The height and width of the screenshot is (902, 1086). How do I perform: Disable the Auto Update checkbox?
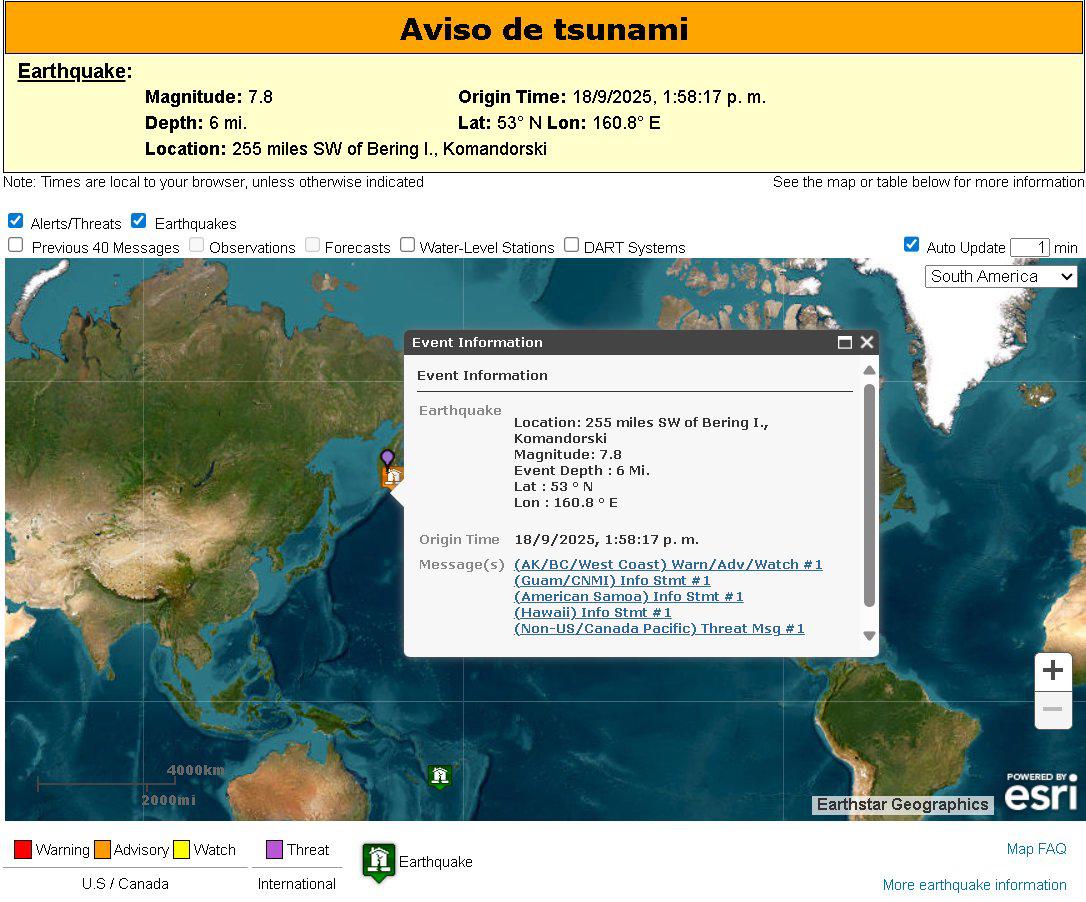[911, 245]
